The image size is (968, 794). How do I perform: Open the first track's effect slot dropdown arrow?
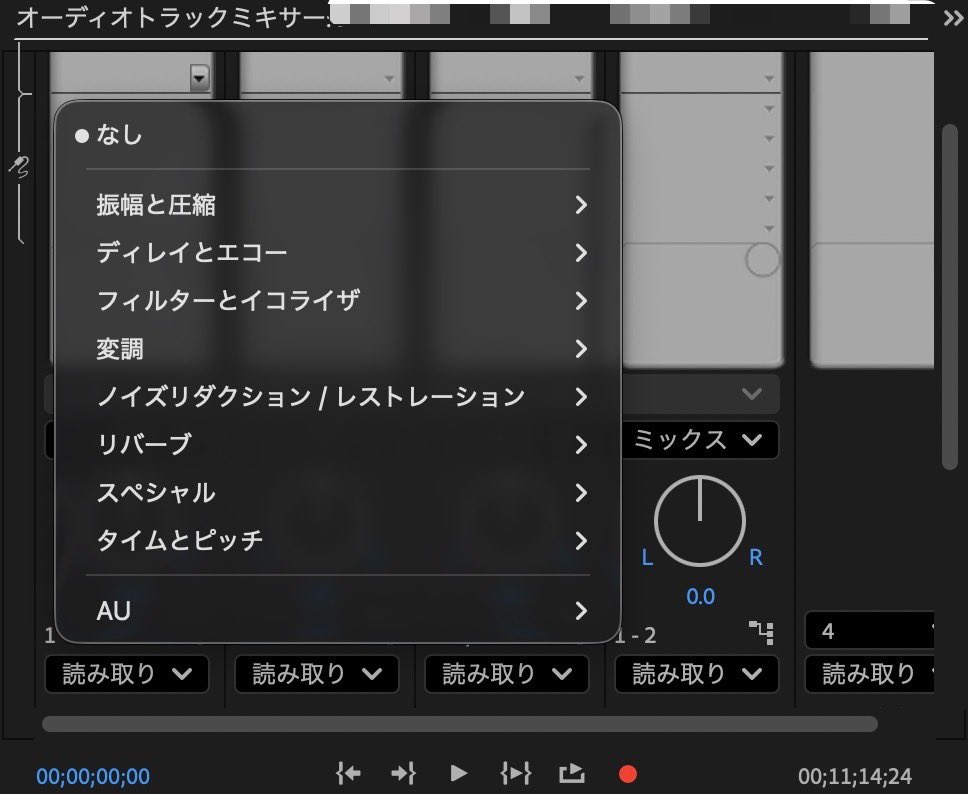click(199, 78)
